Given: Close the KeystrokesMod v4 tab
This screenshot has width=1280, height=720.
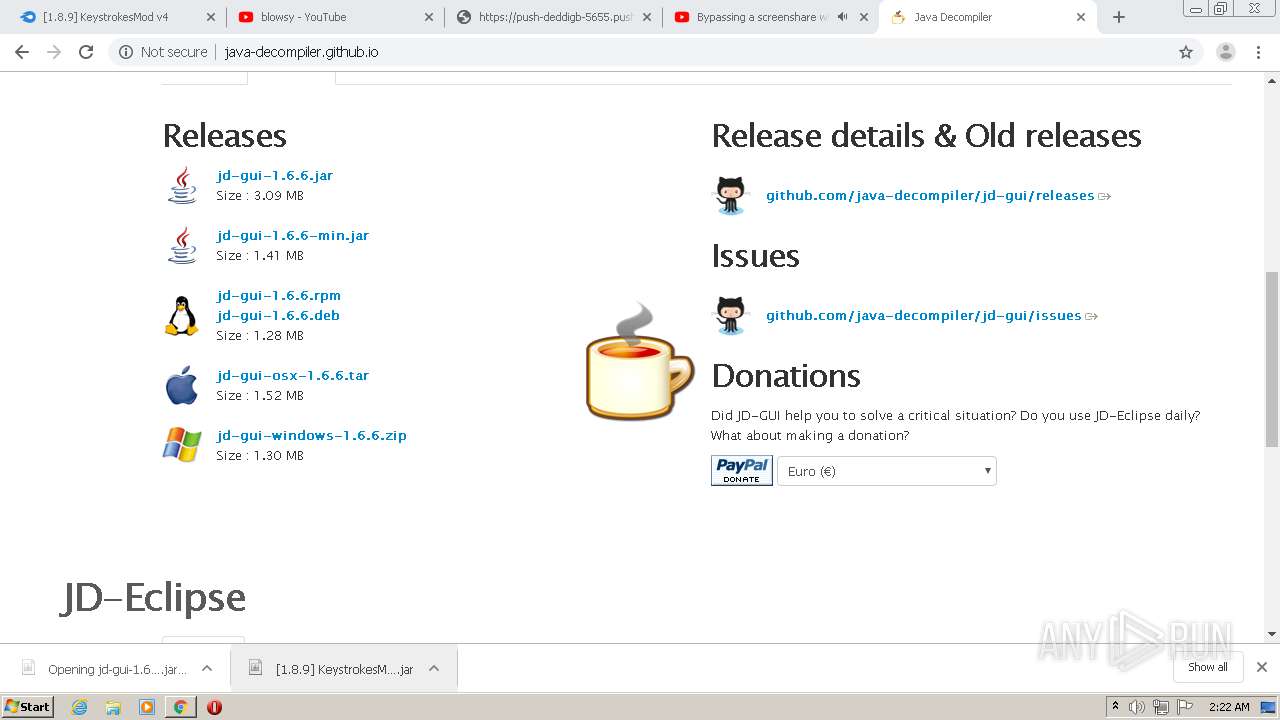Looking at the screenshot, I should tap(210, 17).
